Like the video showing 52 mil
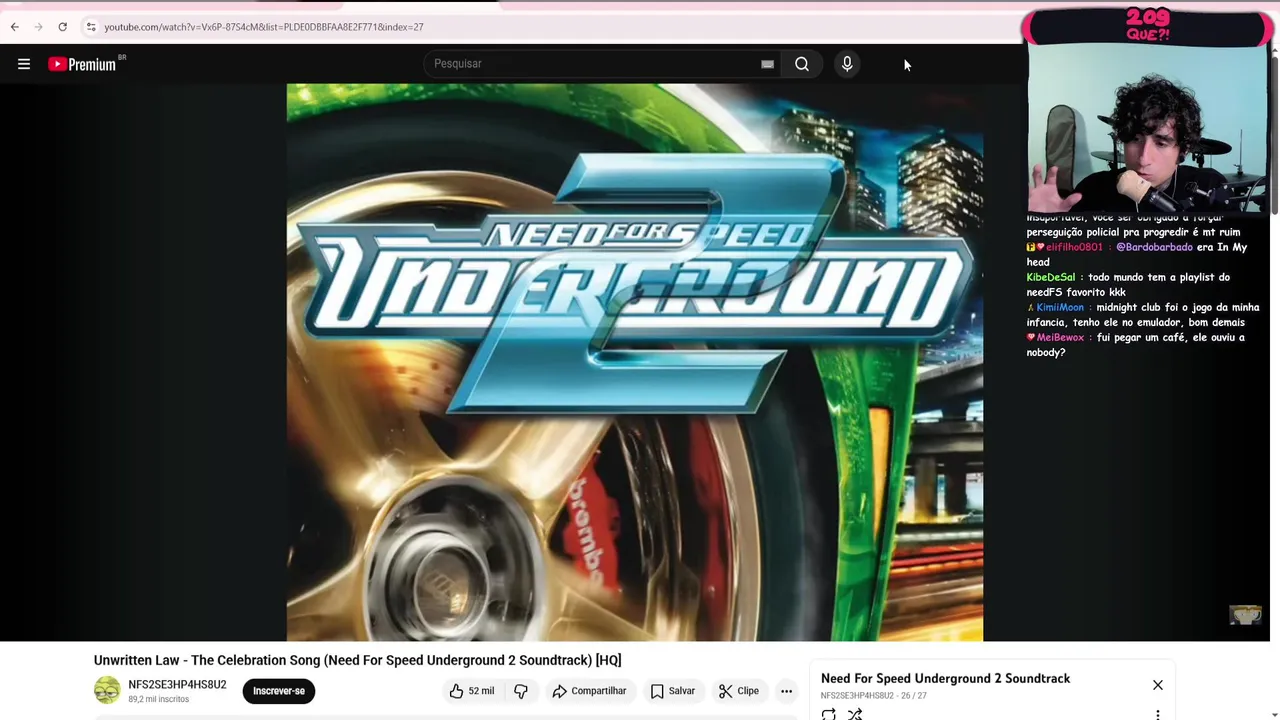 472,691
